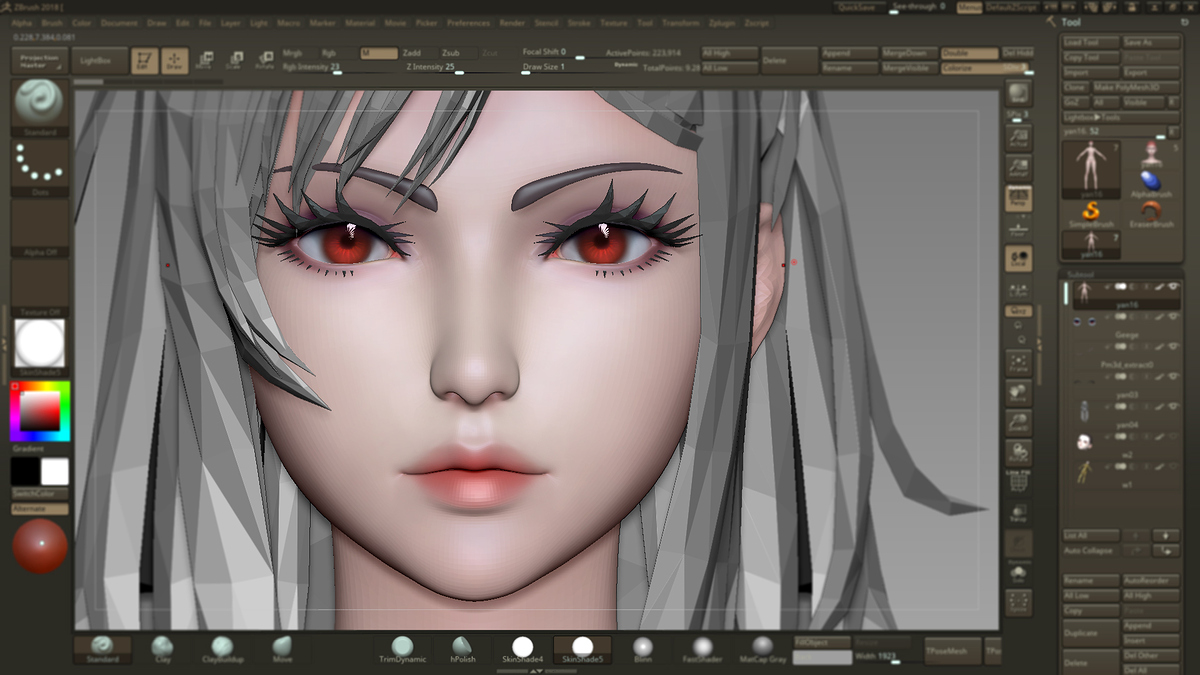Click the AAHalf icon
1200x675 pixels.
1018,168
